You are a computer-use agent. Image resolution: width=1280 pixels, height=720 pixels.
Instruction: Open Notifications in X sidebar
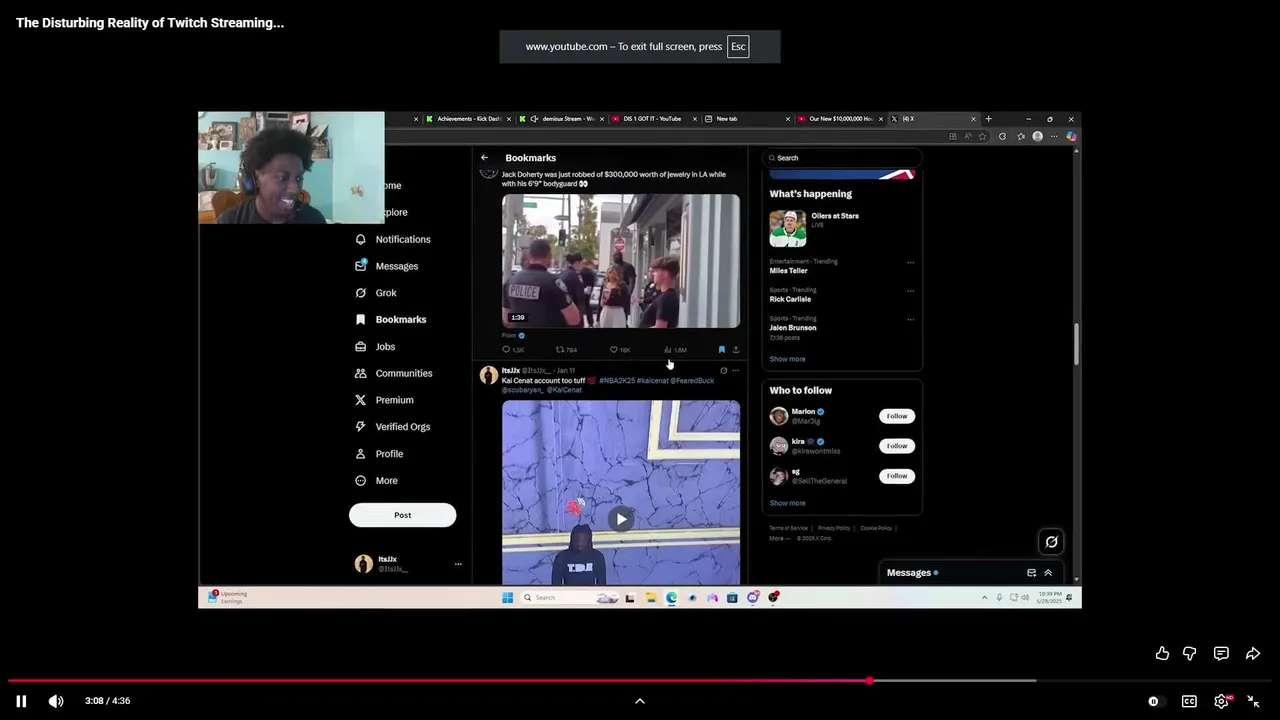393,239
